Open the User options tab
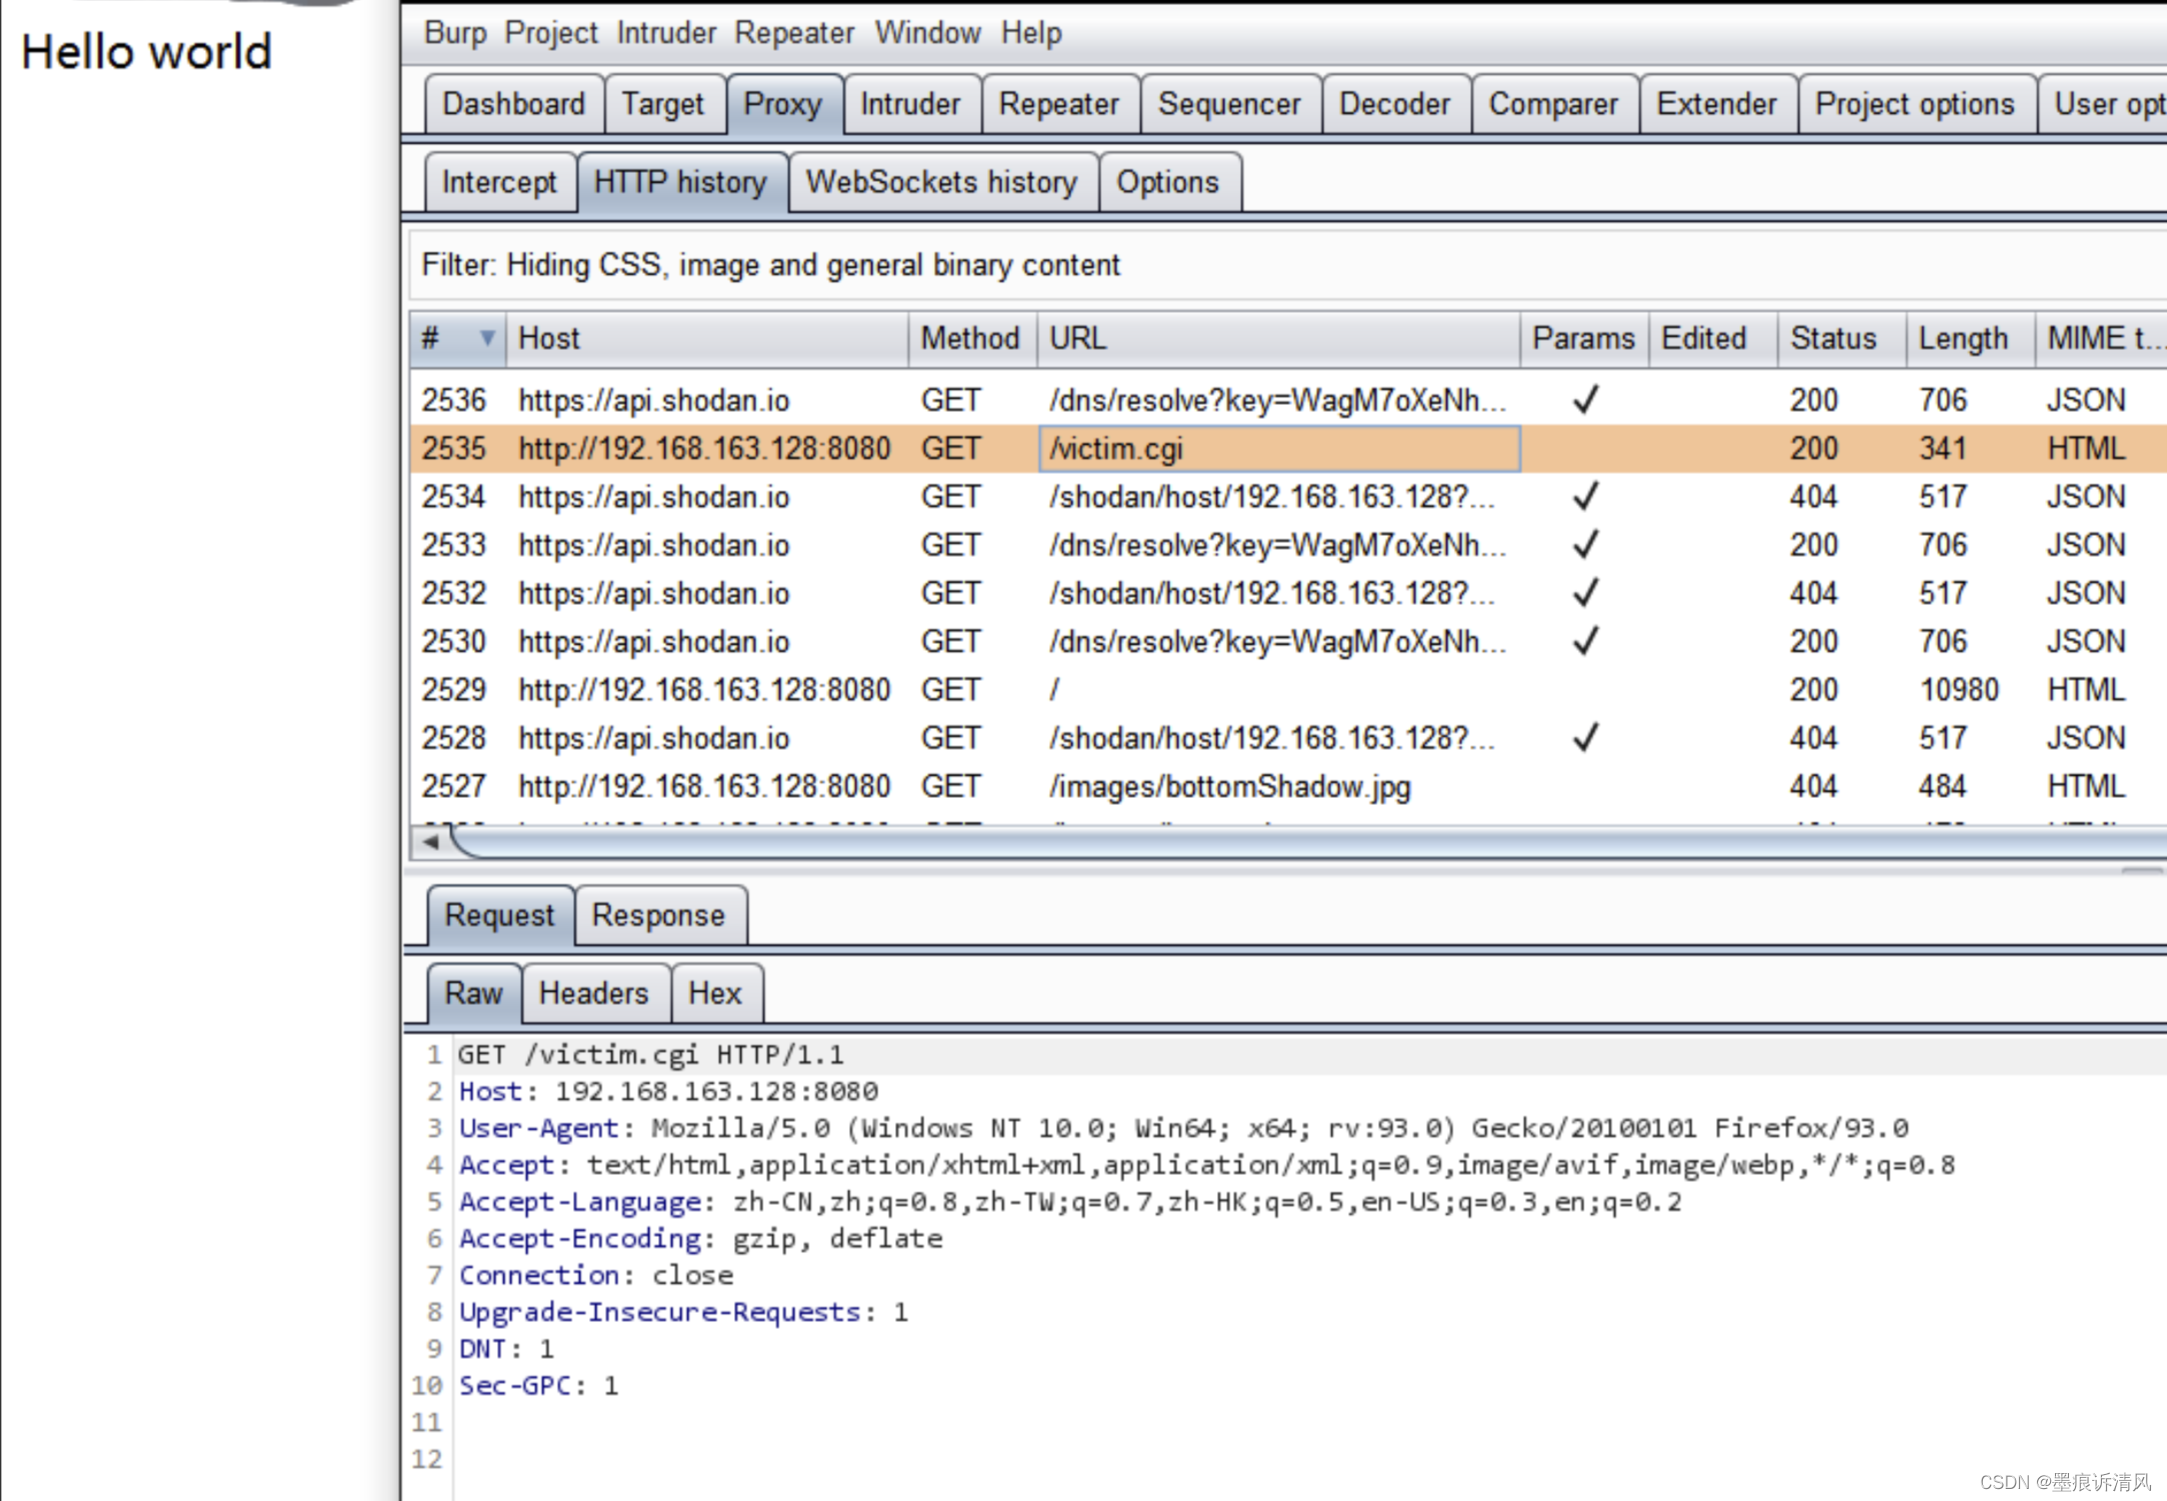Image resolution: width=2167 pixels, height=1501 pixels. [2105, 104]
